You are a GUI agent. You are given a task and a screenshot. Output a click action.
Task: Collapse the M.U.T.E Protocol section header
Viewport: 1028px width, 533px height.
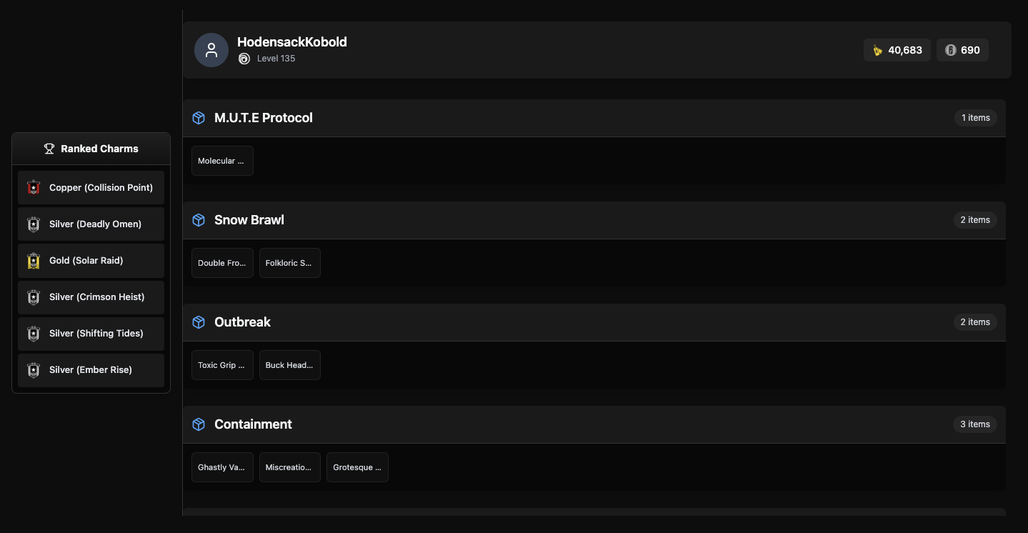594,118
